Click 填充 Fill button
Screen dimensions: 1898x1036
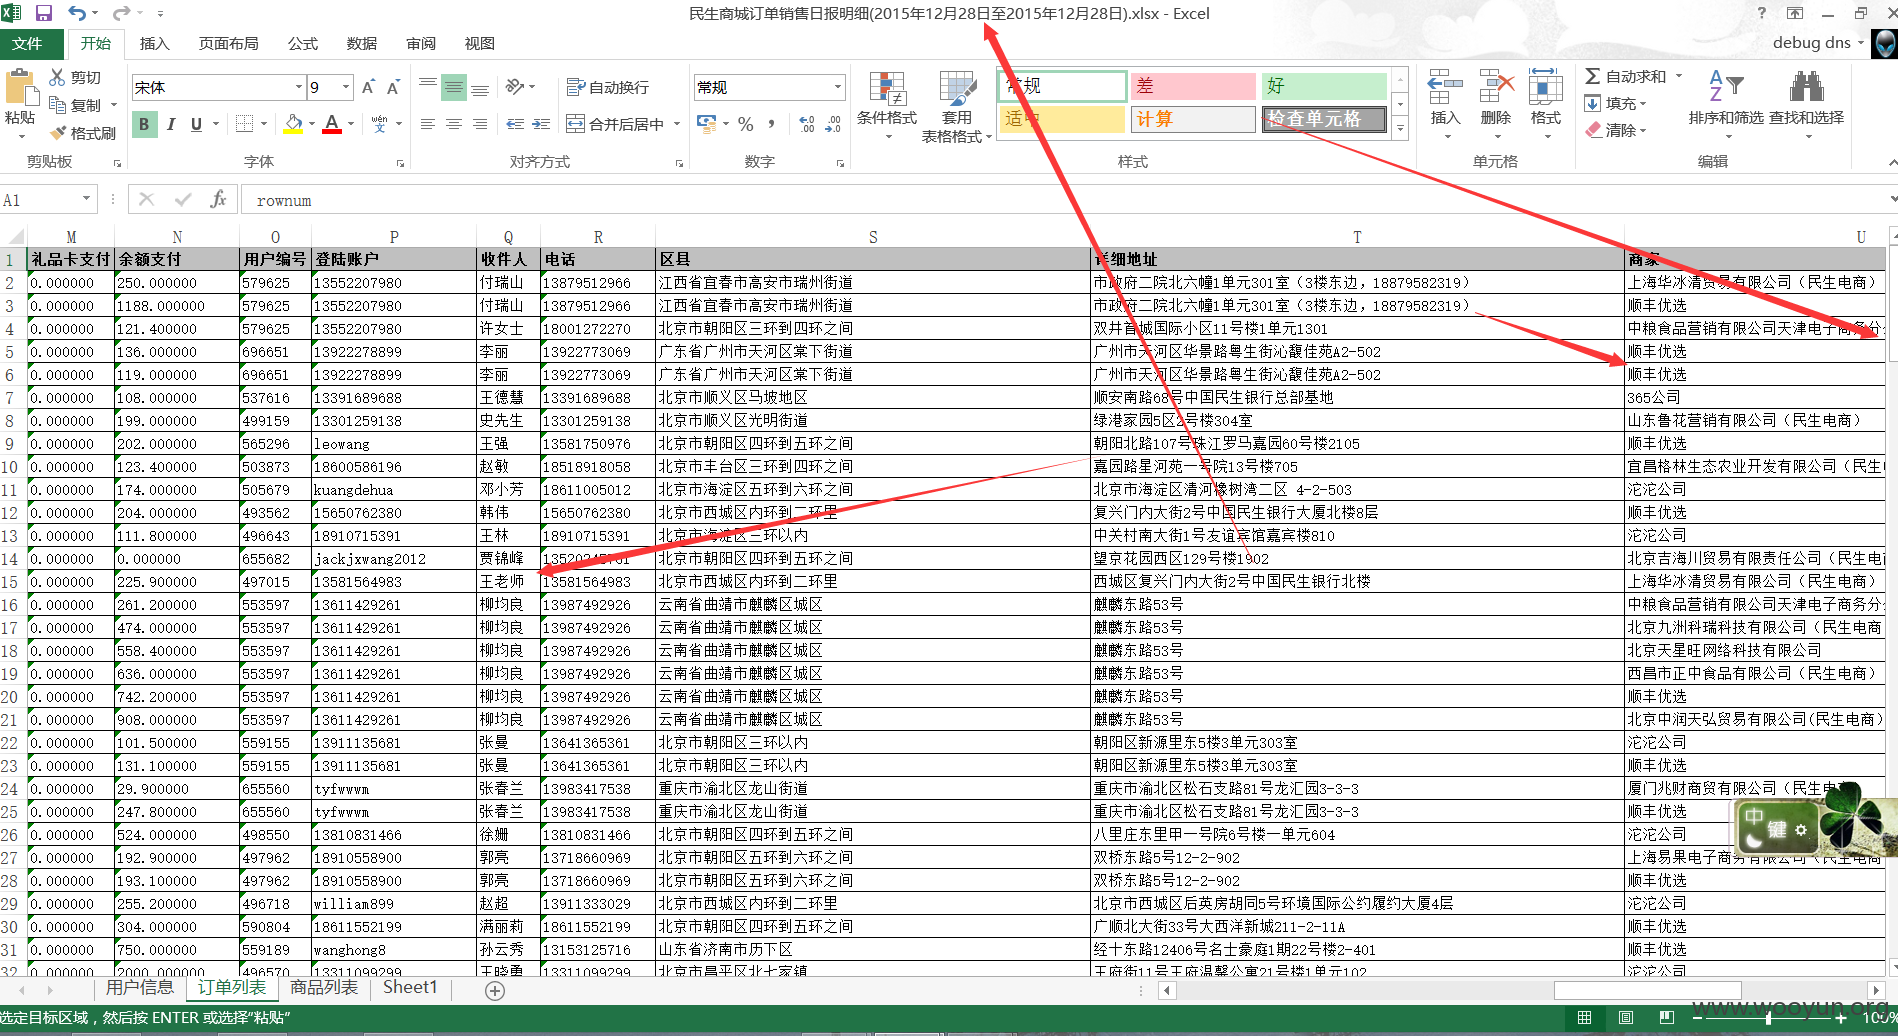click(x=1614, y=103)
